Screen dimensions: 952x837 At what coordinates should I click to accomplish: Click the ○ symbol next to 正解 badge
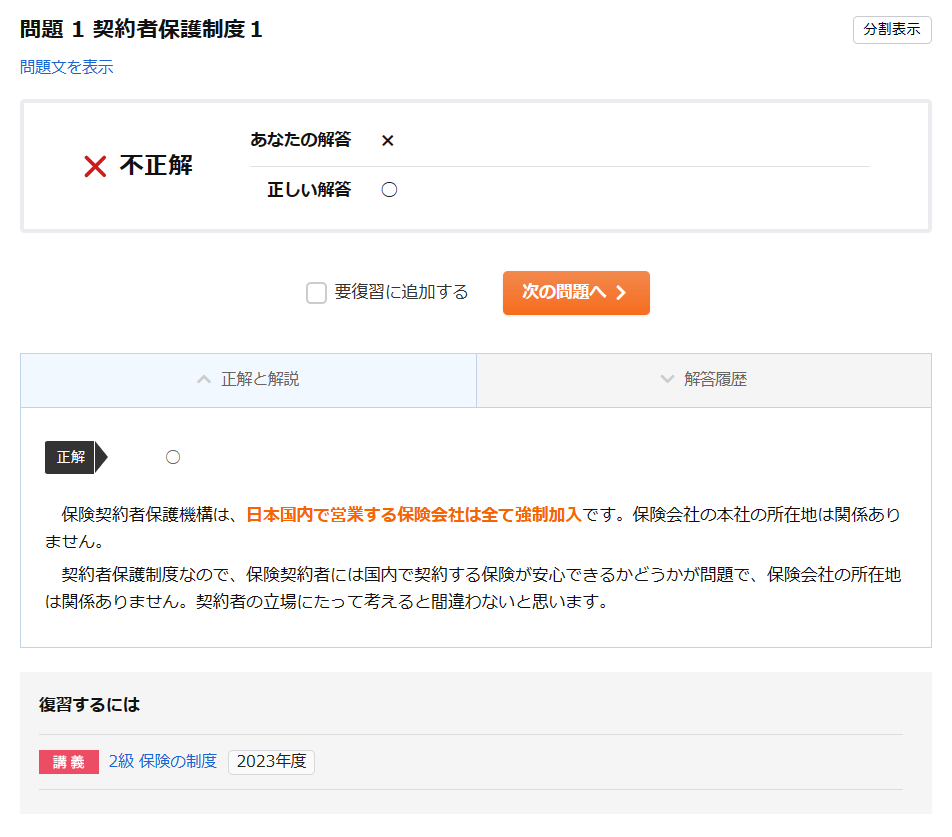(173, 457)
